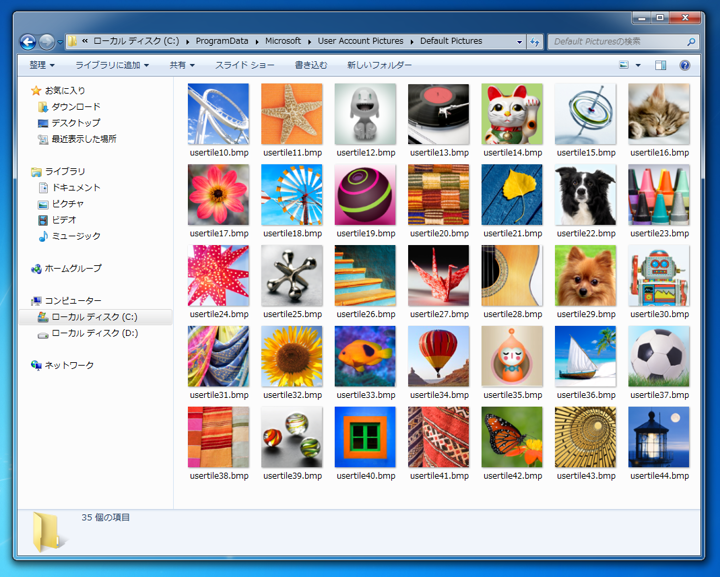Image resolution: width=720 pixels, height=577 pixels.
Task: Select ホームグループ in the sidebar
Action: (x=66, y=269)
